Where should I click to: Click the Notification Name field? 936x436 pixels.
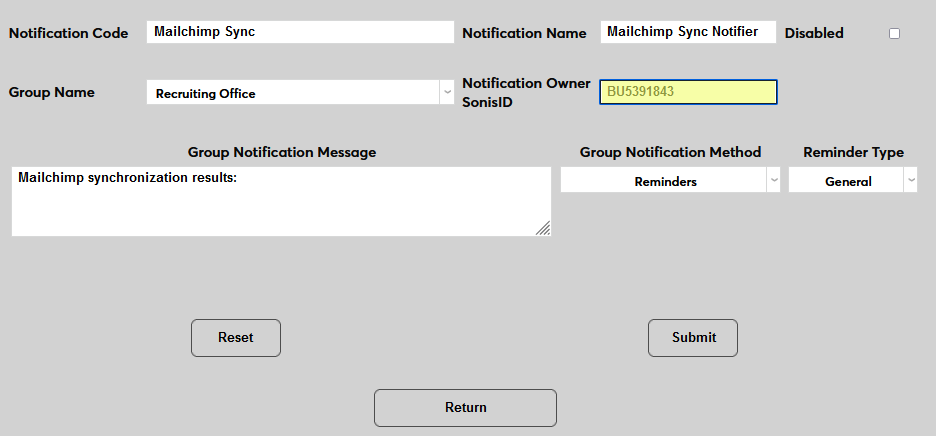click(x=688, y=32)
